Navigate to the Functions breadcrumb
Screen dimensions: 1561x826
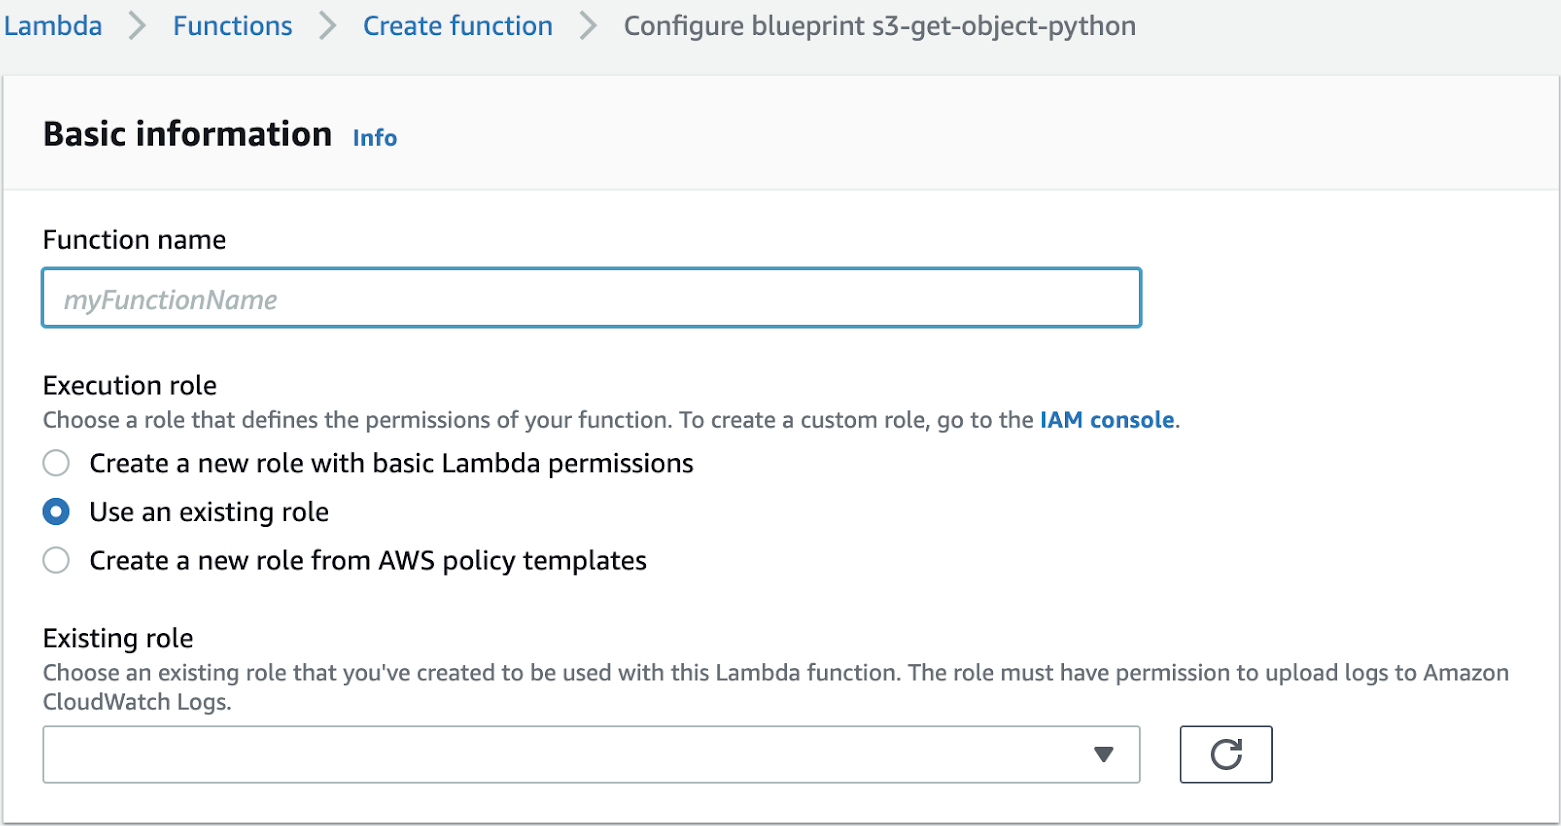(233, 26)
